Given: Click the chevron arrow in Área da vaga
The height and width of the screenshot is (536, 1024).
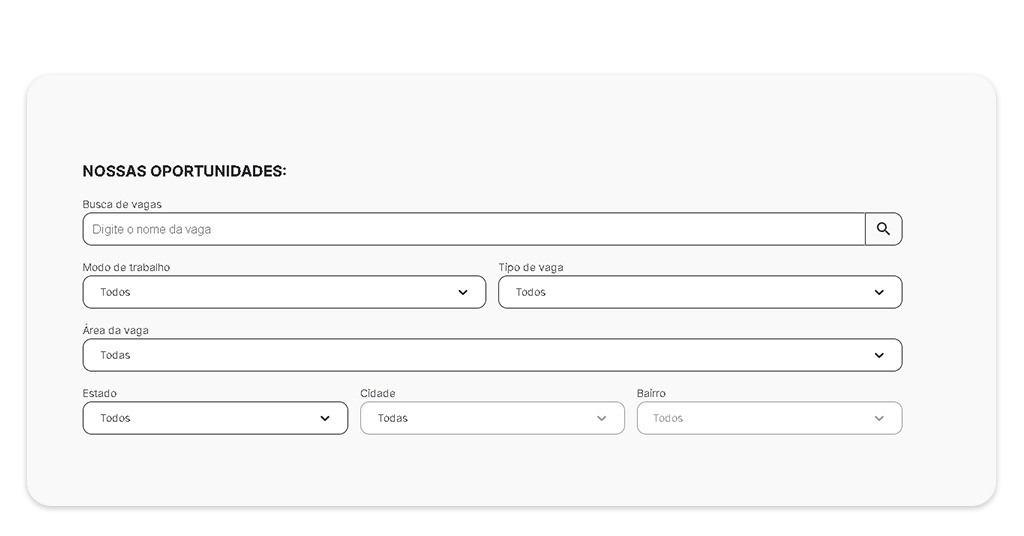Looking at the screenshot, I should (879, 356).
